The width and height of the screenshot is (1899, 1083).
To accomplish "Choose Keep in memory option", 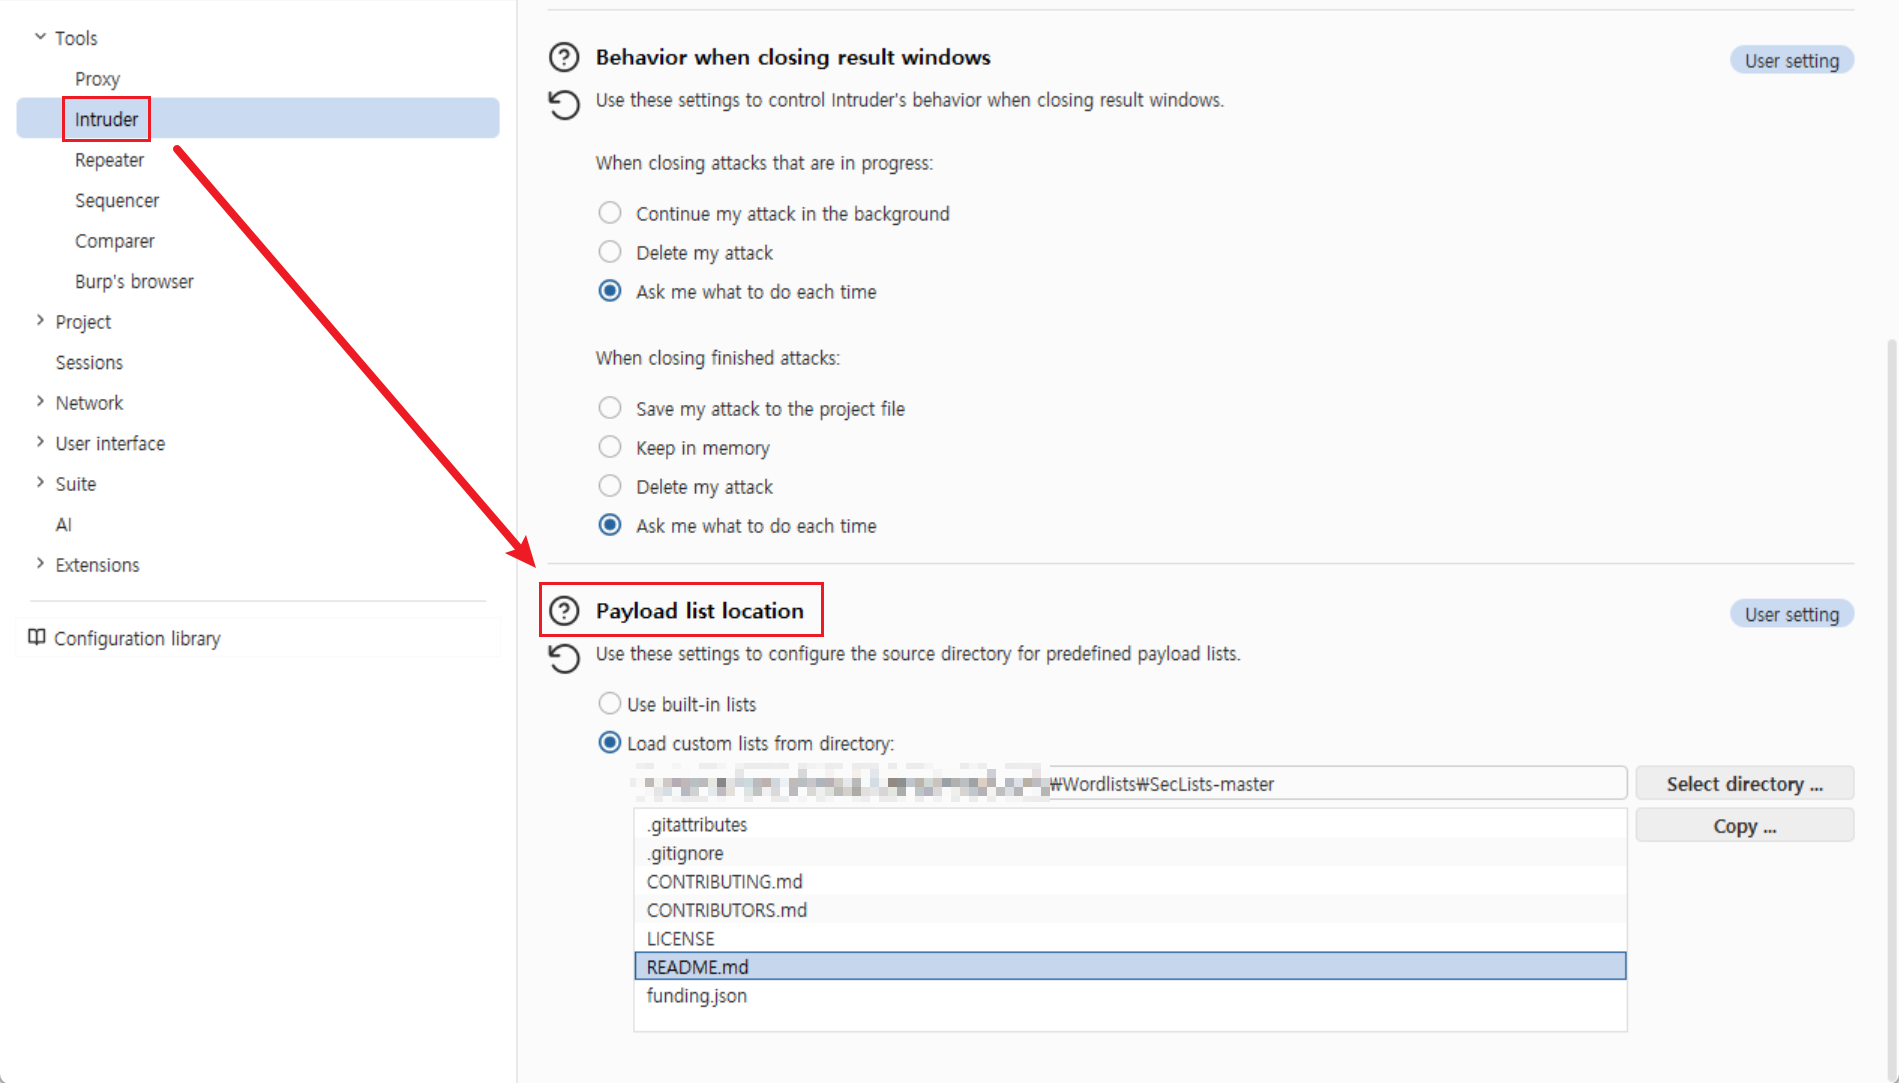I will (x=610, y=447).
